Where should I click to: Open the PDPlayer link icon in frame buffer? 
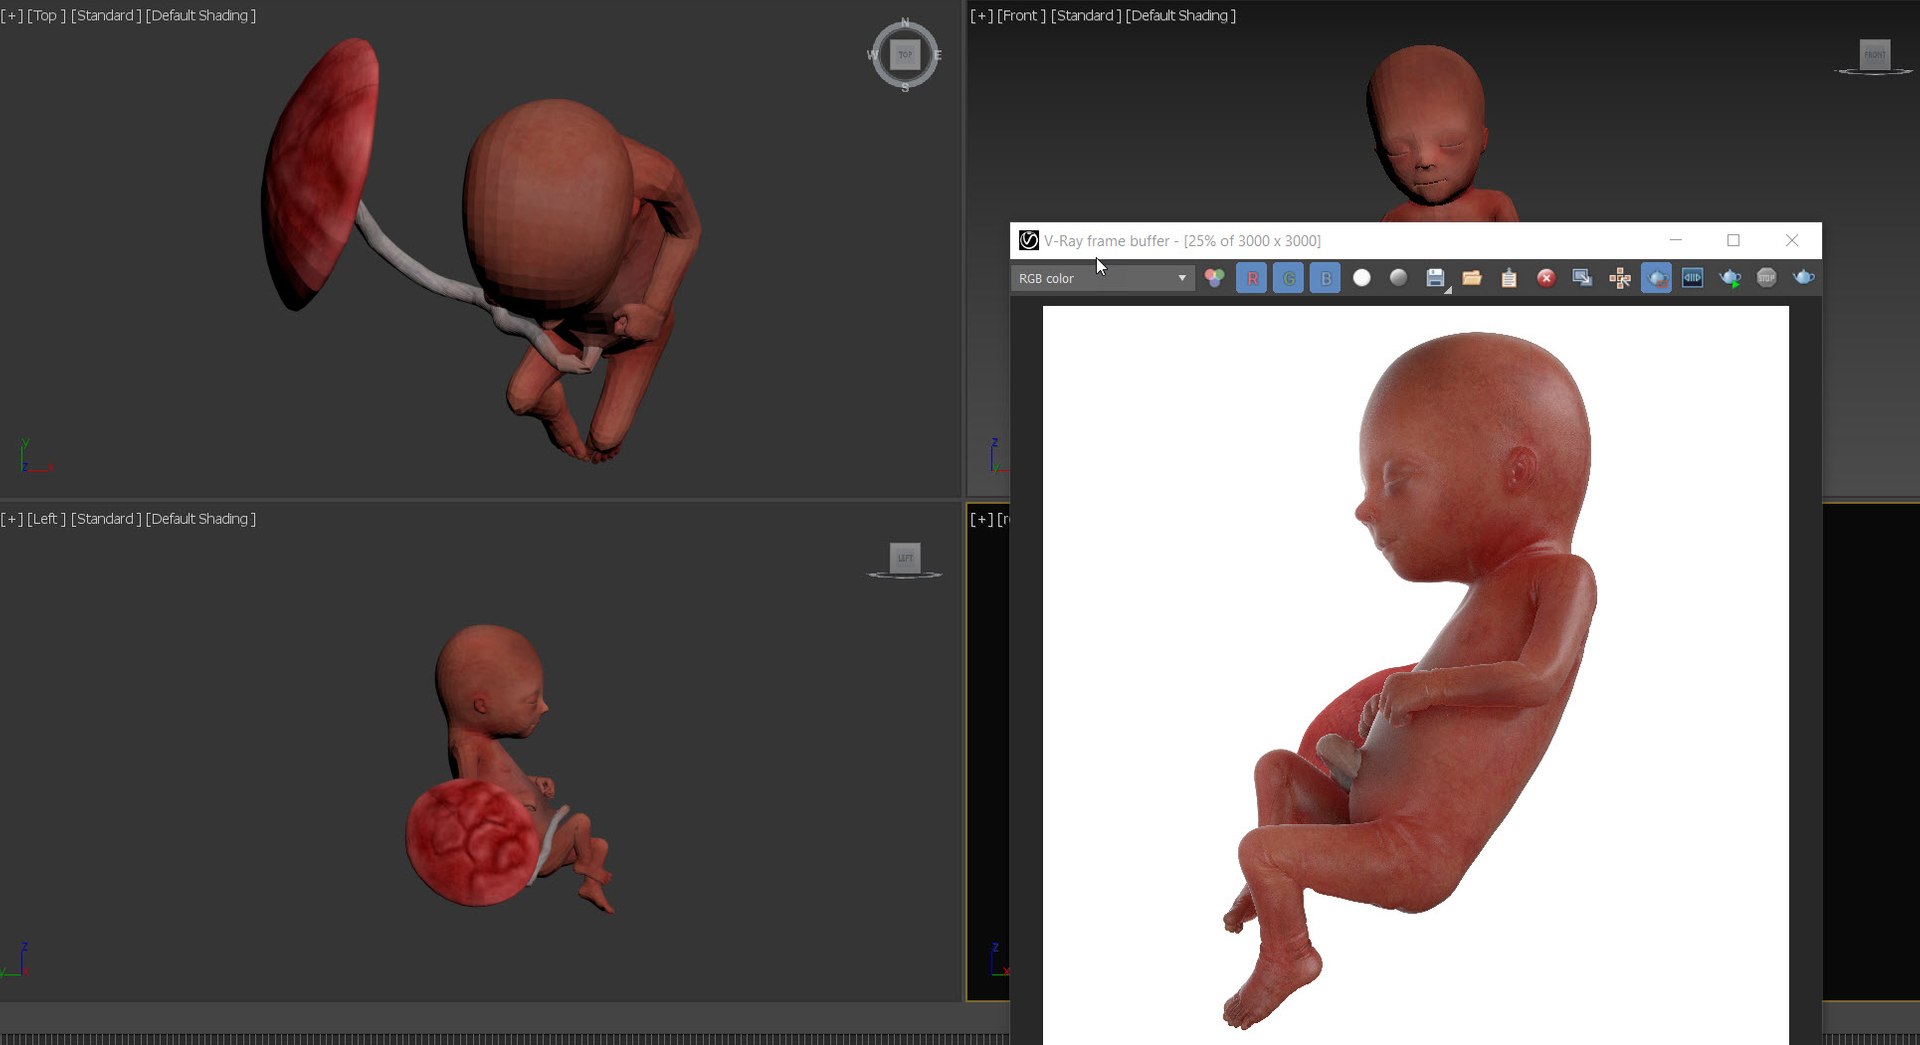pyautogui.click(x=1693, y=278)
